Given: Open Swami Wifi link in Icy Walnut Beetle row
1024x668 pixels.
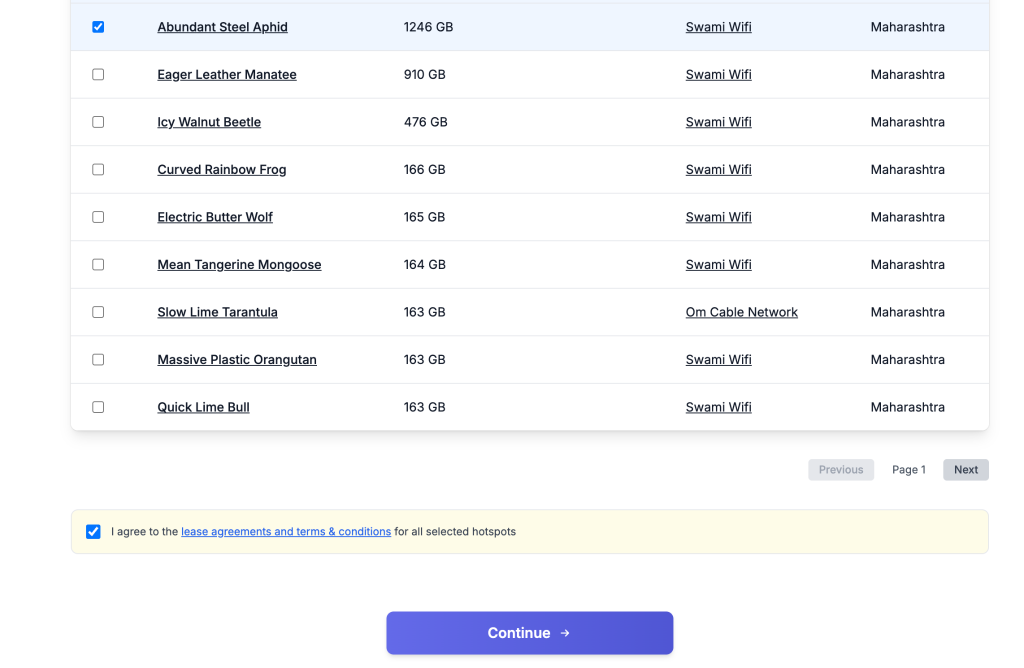Looking at the screenshot, I should 718,122.
